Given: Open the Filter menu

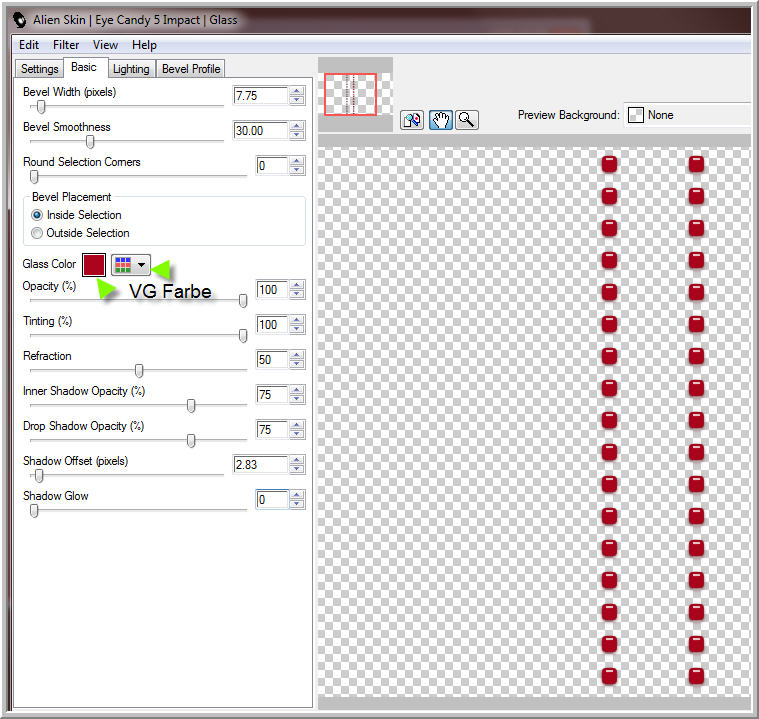Looking at the screenshot, I should (66, 45).
